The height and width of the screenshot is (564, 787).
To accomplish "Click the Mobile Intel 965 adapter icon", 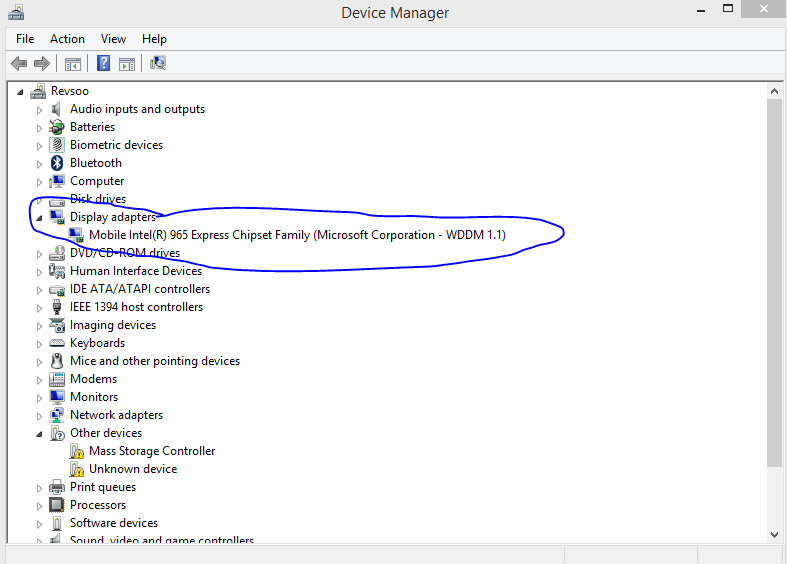I will pyautogui.click(x=76, y=235).
